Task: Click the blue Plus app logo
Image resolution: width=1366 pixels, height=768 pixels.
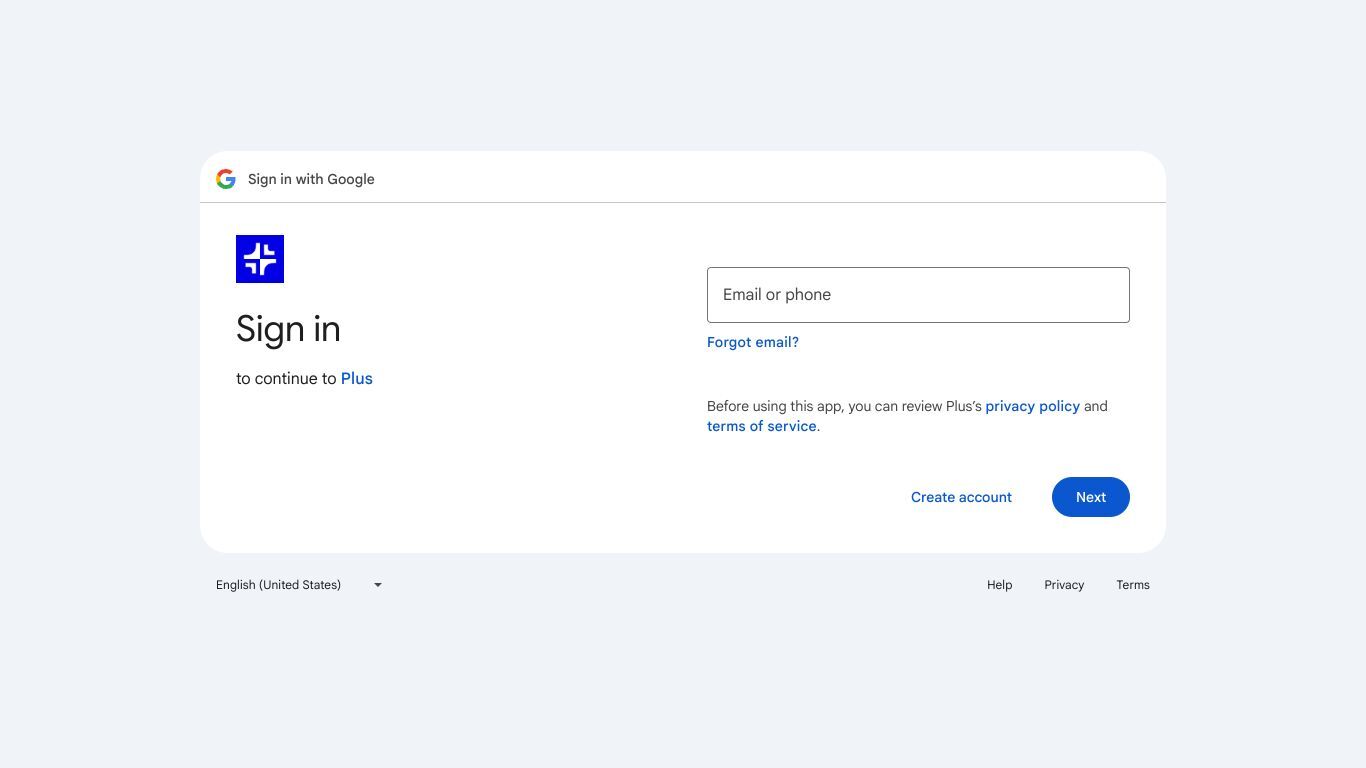Action: click(260, 259)
